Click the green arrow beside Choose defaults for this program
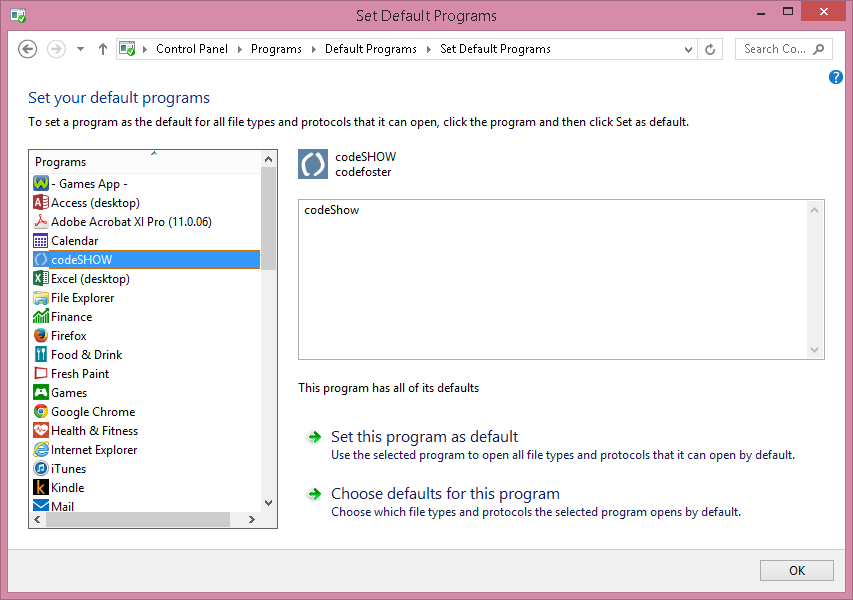The height and width of the screenshot is (600, 853). pos(314,494)
